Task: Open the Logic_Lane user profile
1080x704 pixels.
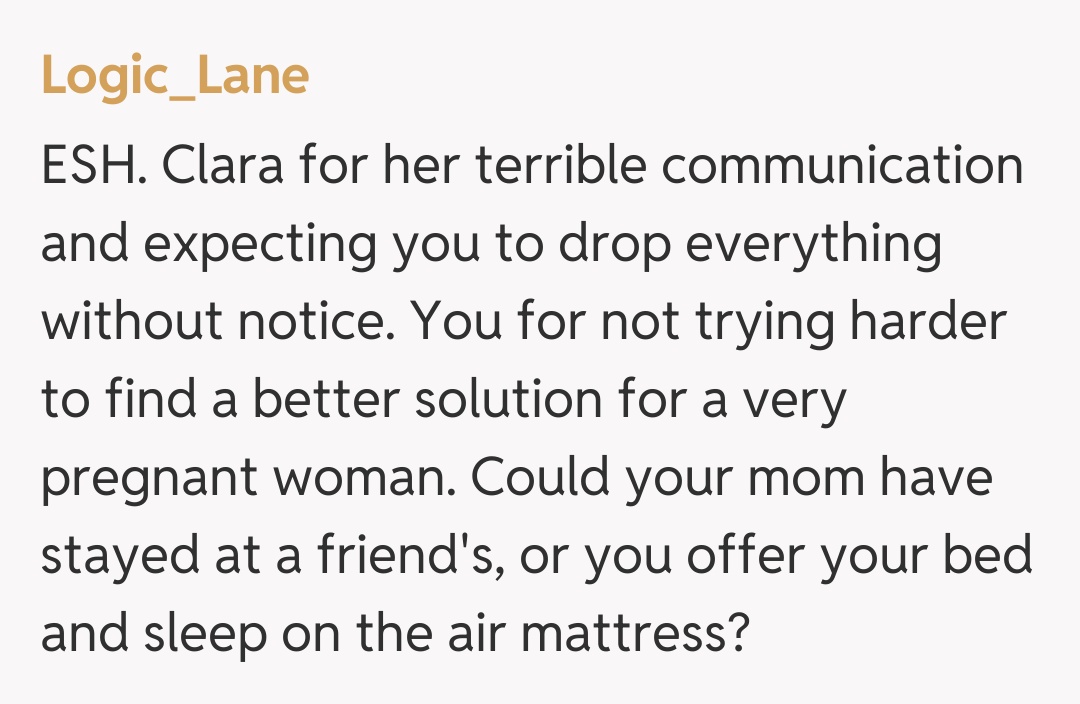Action: [175, 77]
